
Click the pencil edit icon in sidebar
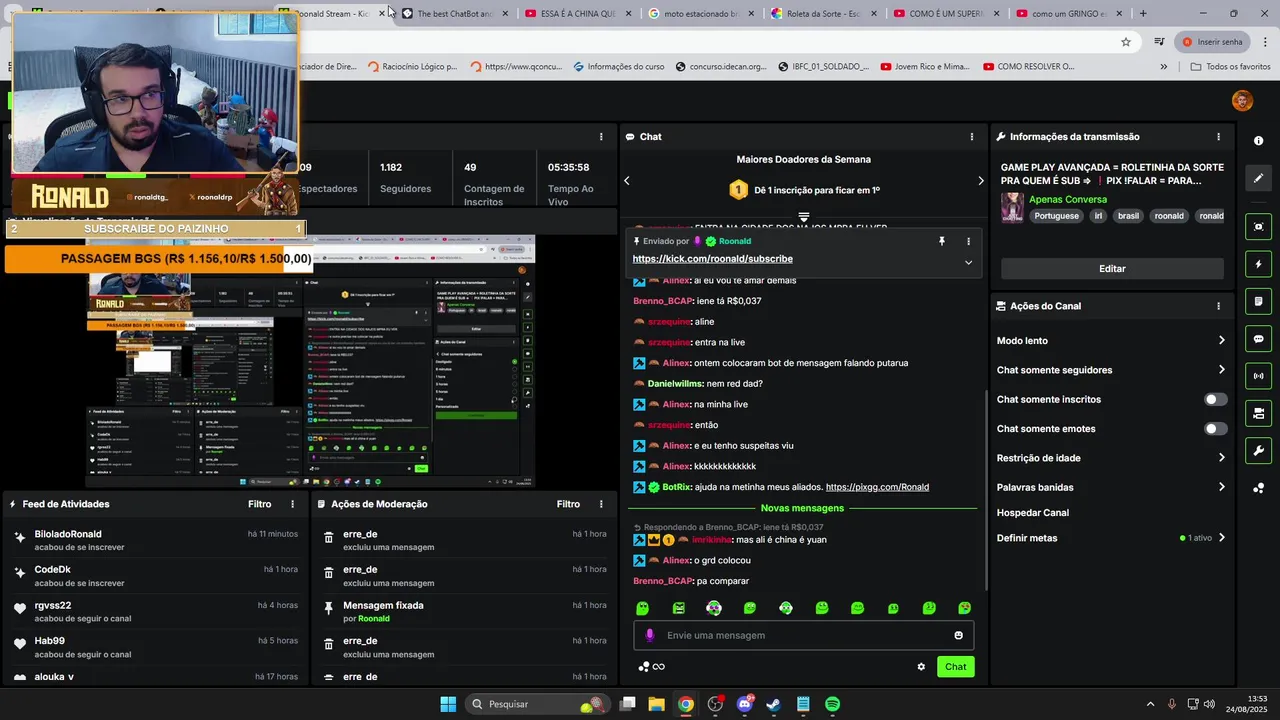[1258, 178]
